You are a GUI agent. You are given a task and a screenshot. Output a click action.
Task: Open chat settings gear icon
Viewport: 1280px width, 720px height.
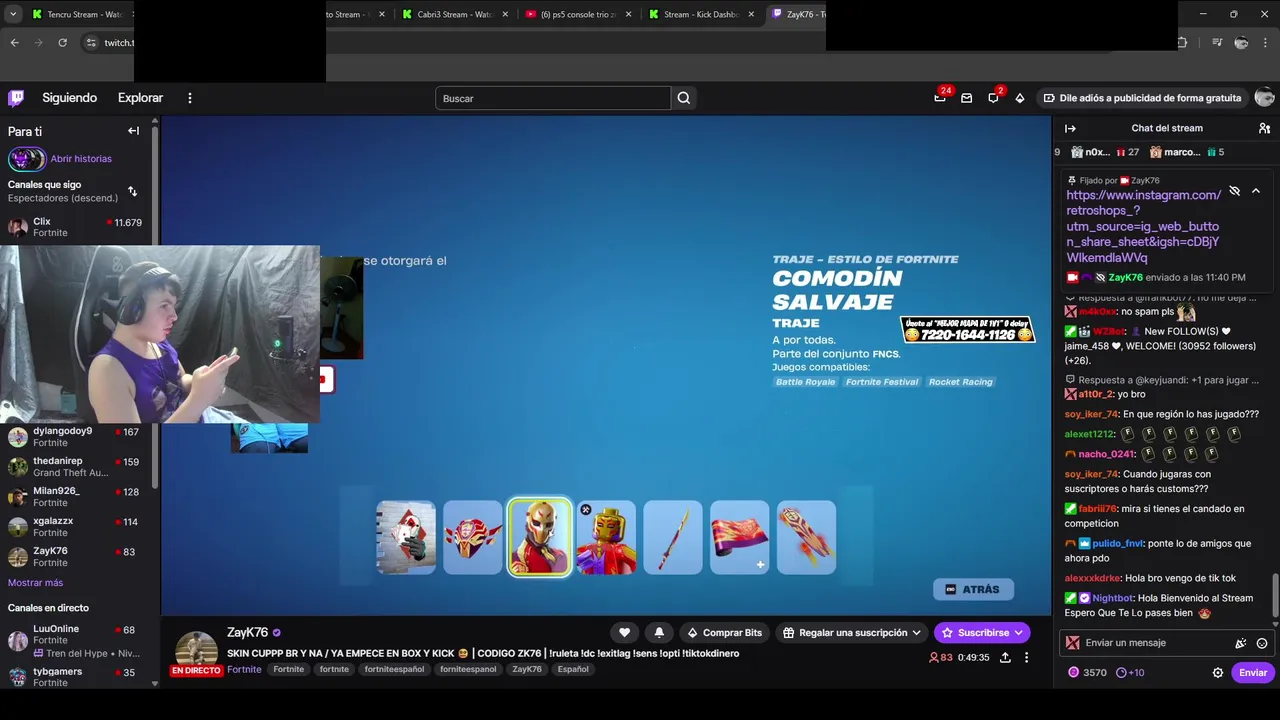1218,673
